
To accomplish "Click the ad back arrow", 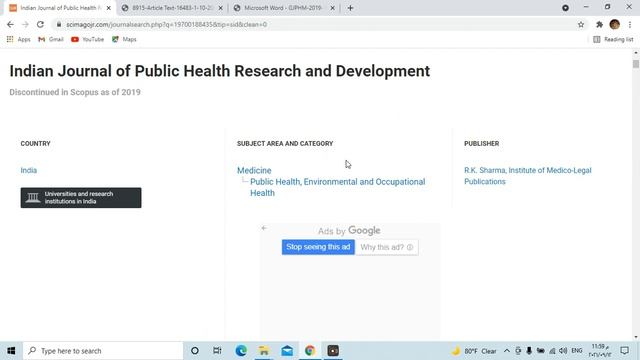I will (264, 228).
